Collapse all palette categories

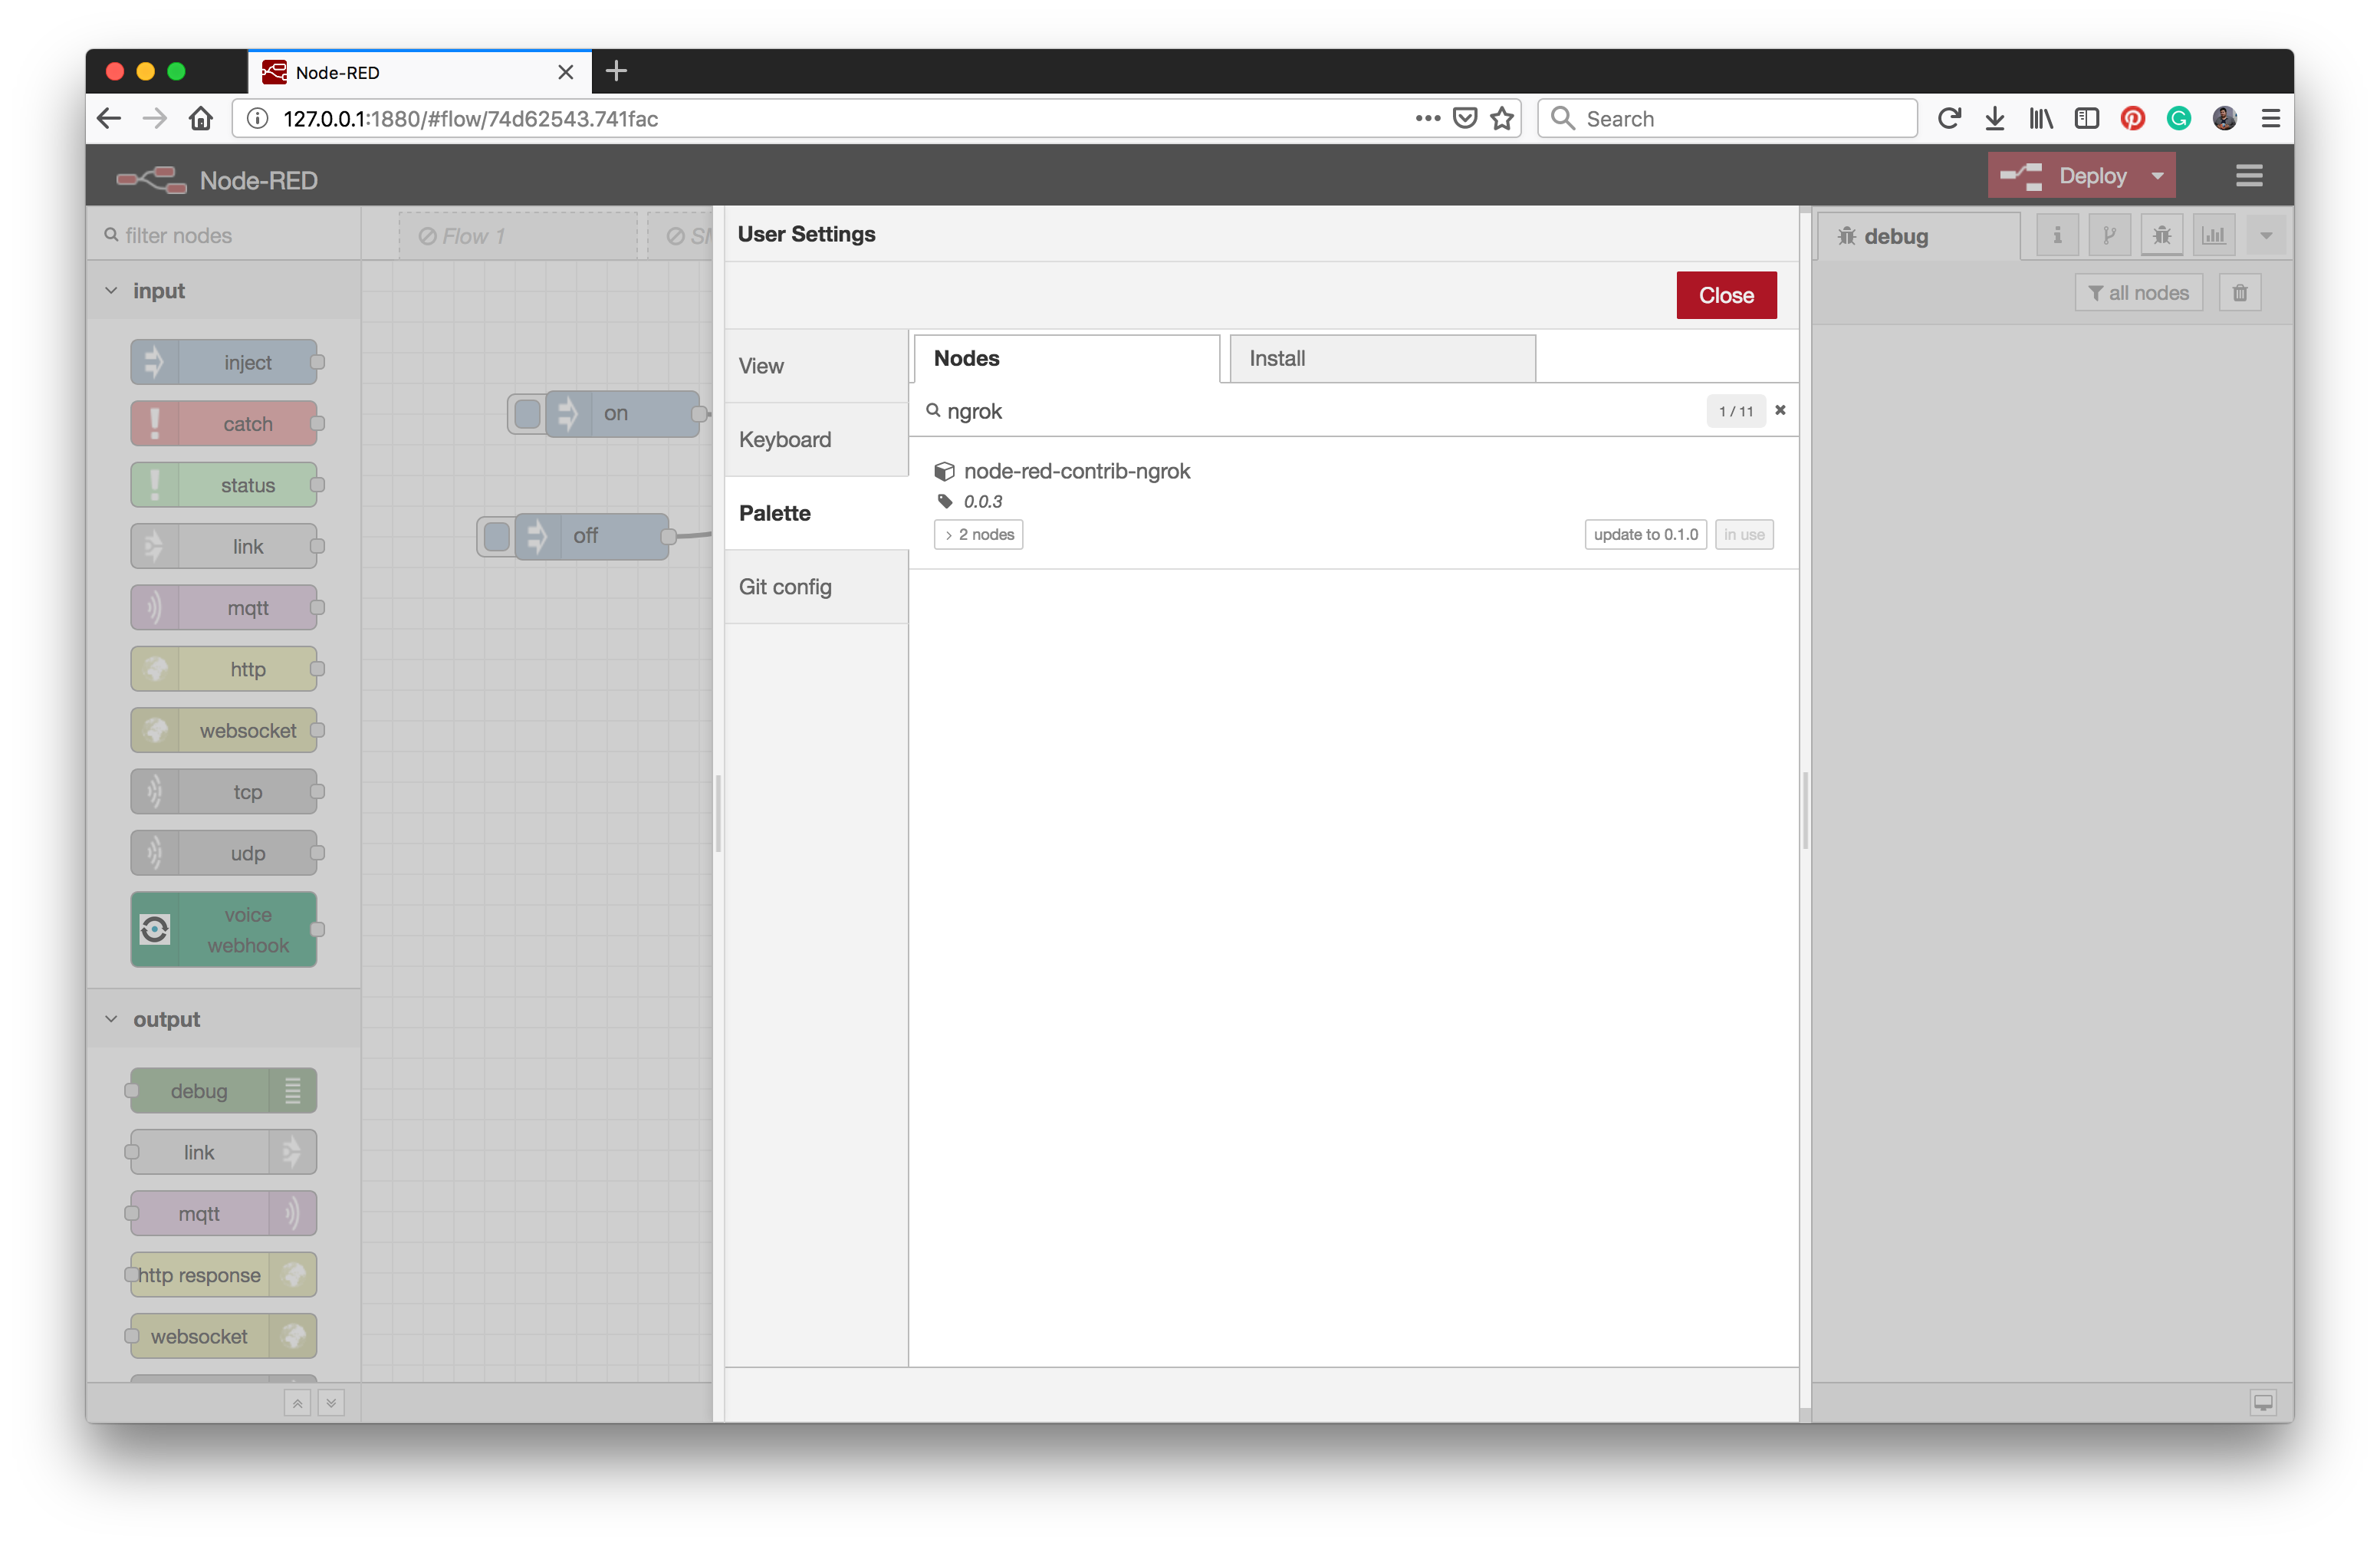pos(297,1403)
